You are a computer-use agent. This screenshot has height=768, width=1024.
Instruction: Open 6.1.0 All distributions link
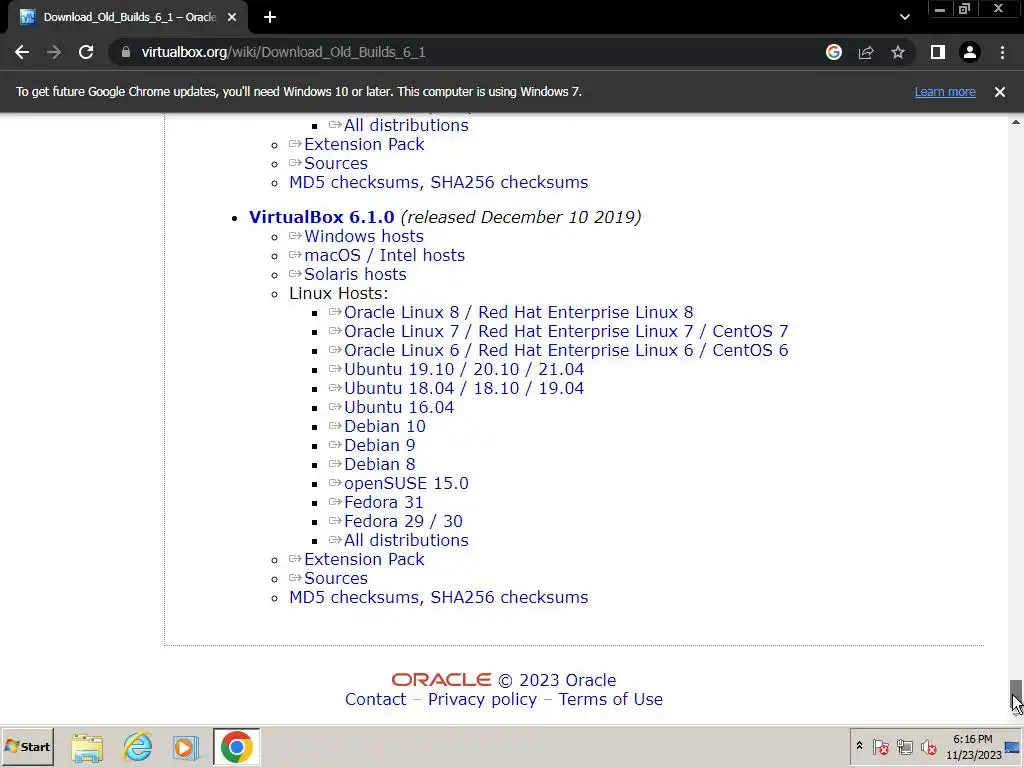(406, 540)
